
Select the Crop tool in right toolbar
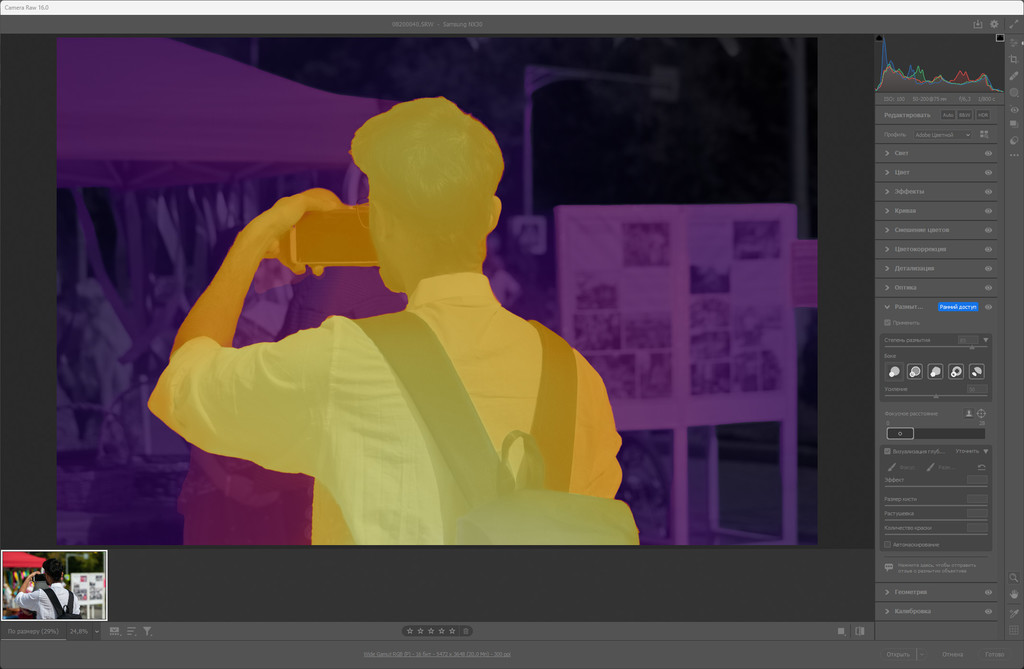click(1014, 59)
